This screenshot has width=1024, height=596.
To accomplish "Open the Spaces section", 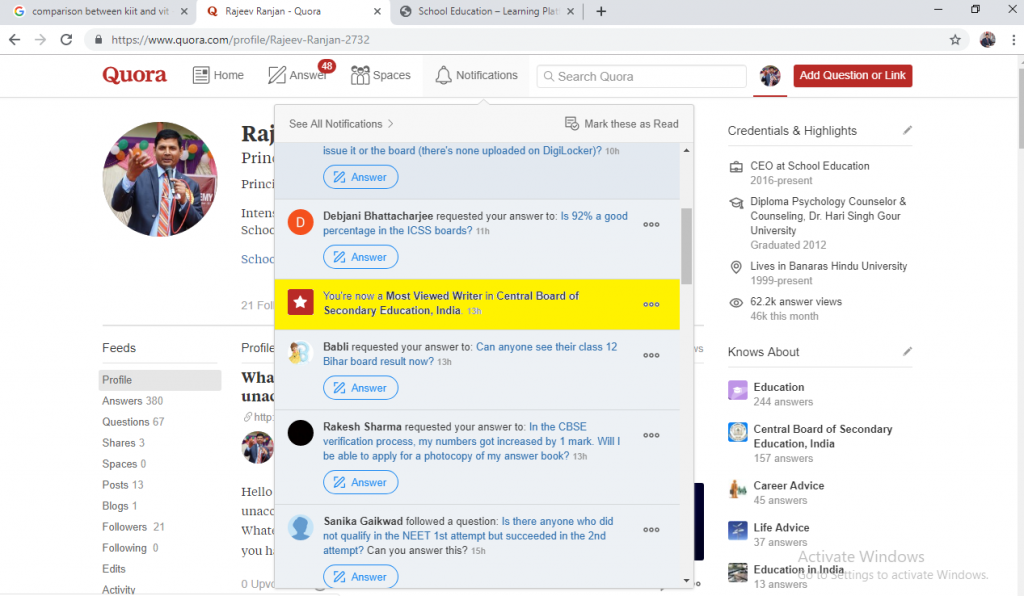I will (x=381, y=75).
